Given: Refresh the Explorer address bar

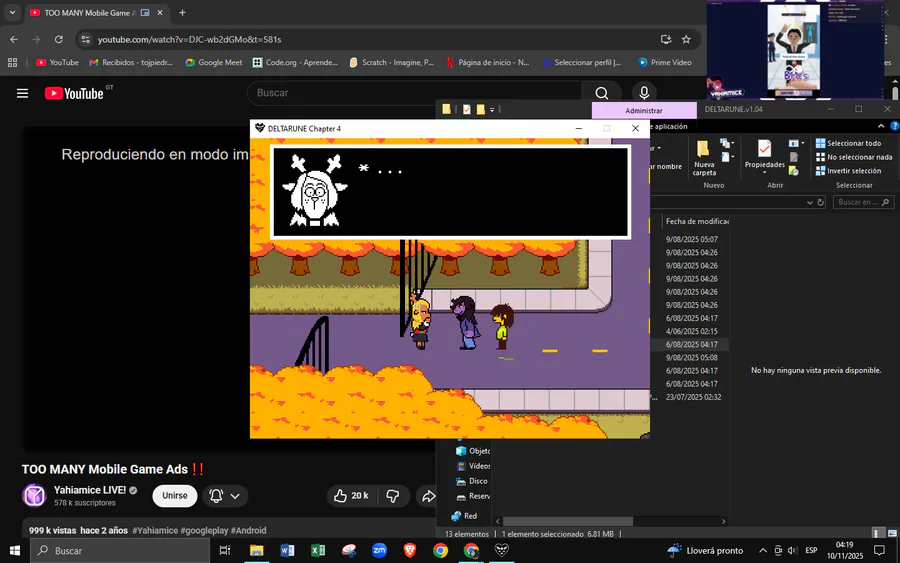Looking at the screenshot, I should pyautogui.click(x=821, y=202).
